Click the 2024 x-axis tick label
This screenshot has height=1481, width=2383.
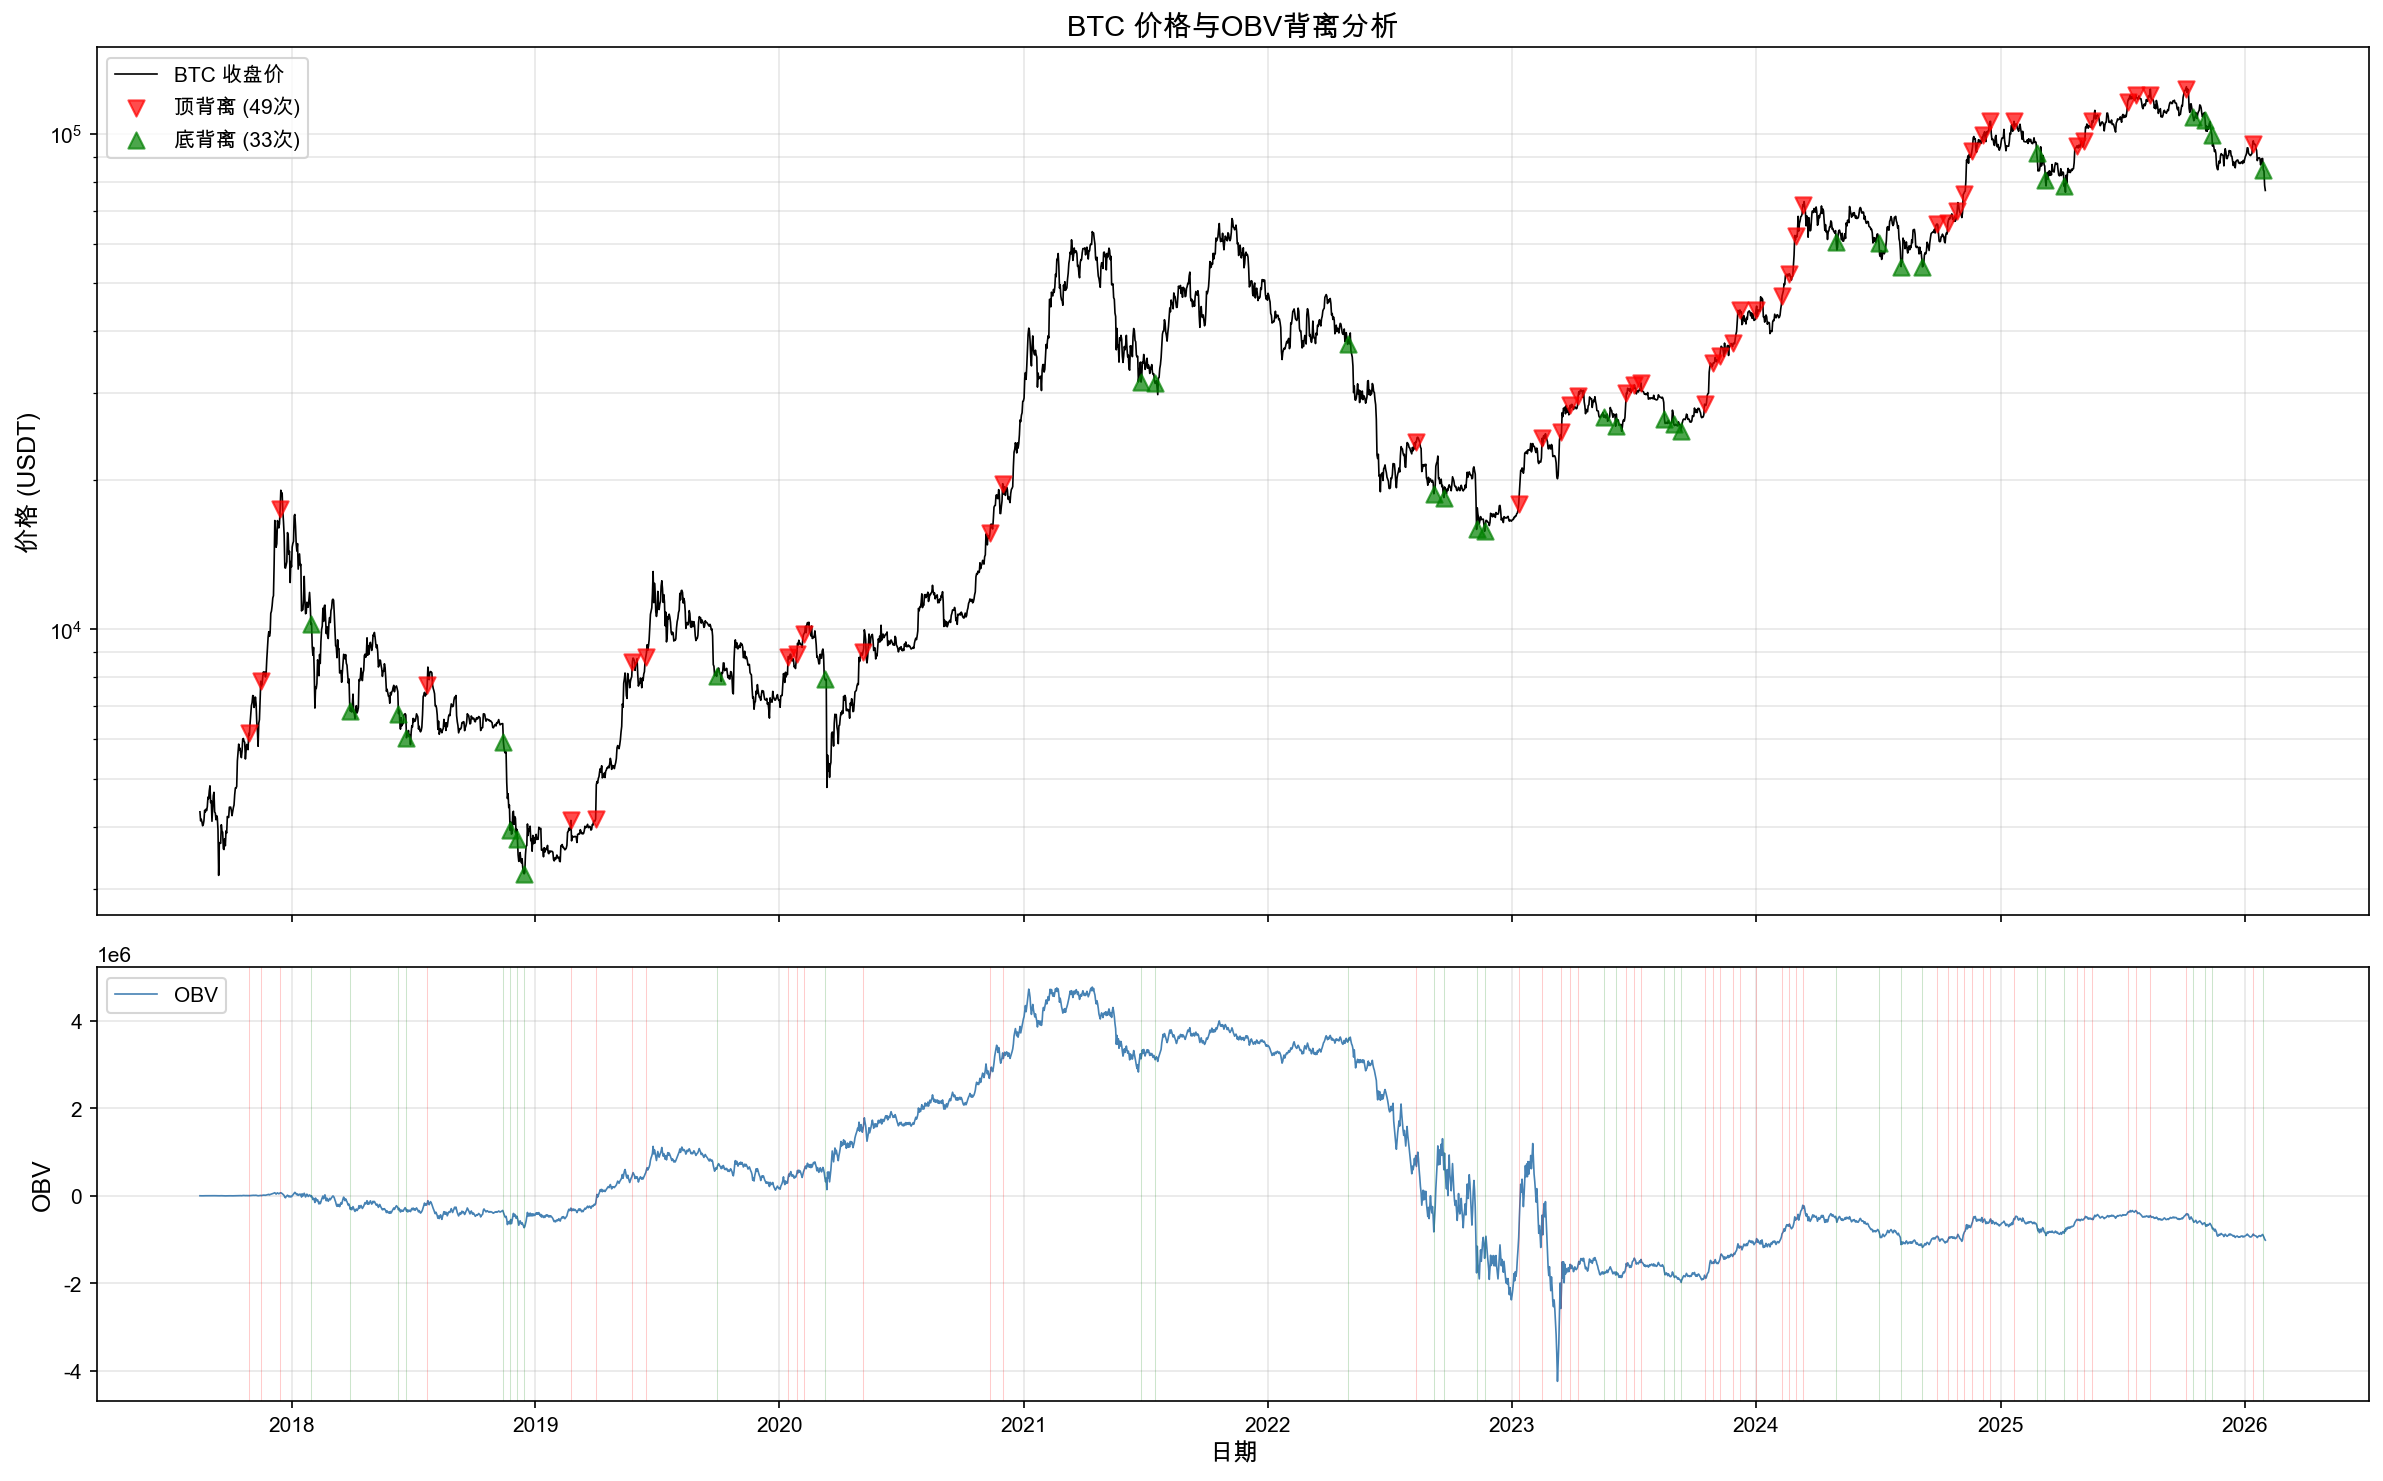(1756, 1425)
